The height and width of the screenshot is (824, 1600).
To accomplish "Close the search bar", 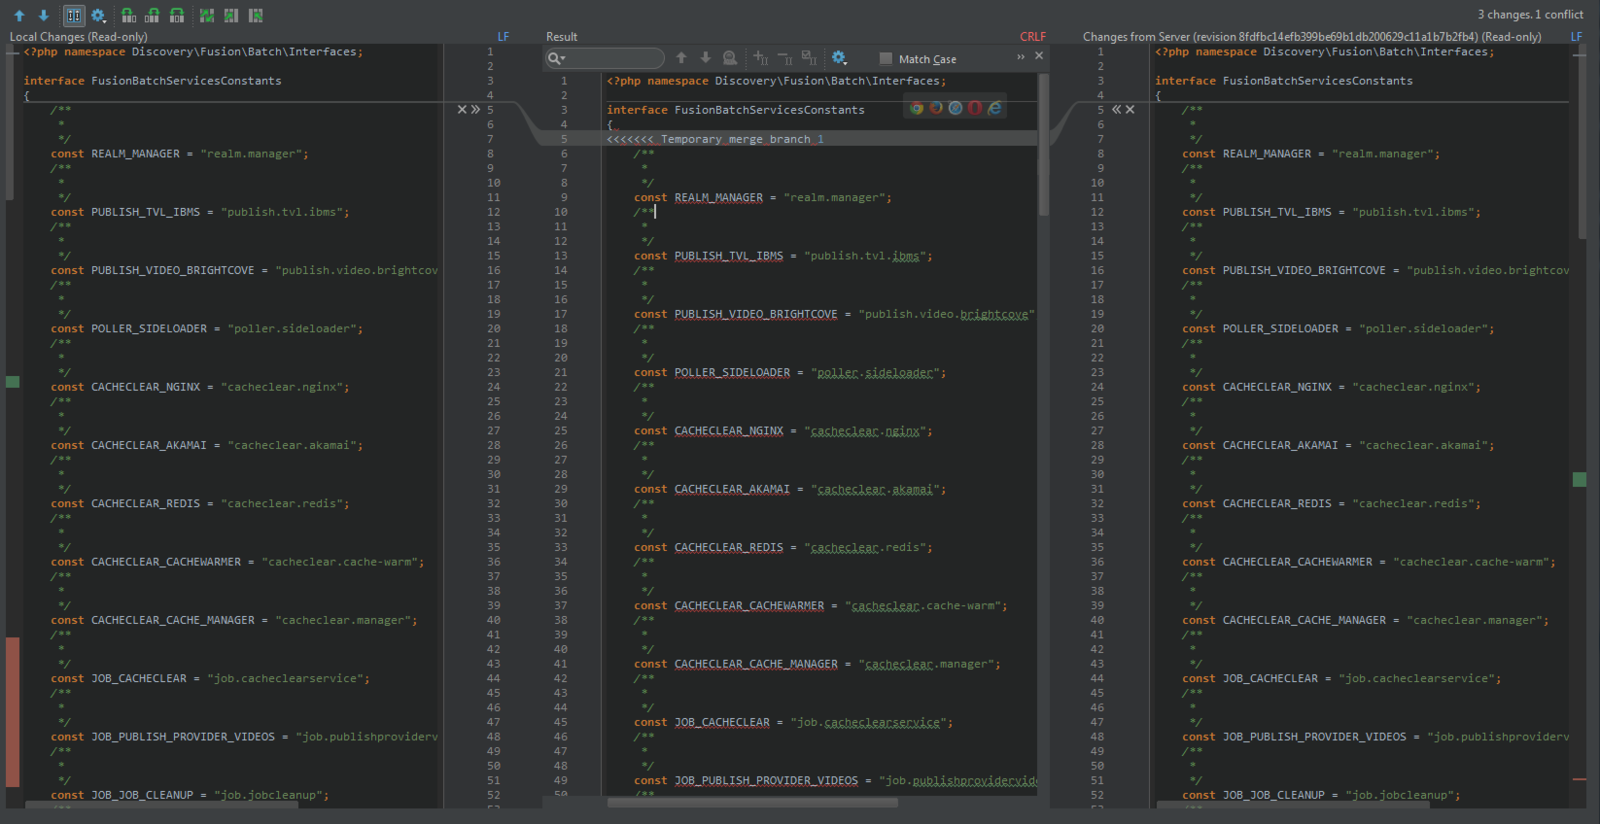I will point(1039,56).
